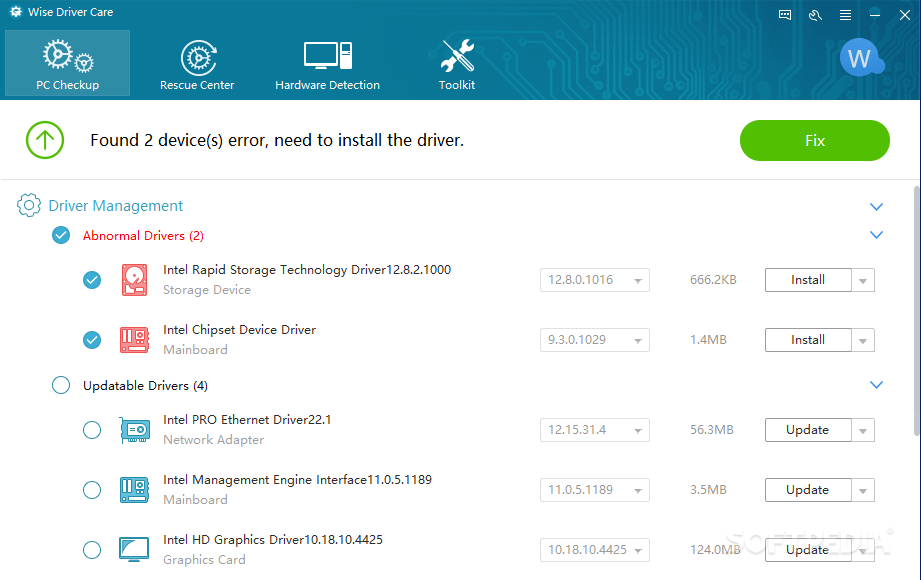Click the key tool icon in title bar

tap(815, 15)
